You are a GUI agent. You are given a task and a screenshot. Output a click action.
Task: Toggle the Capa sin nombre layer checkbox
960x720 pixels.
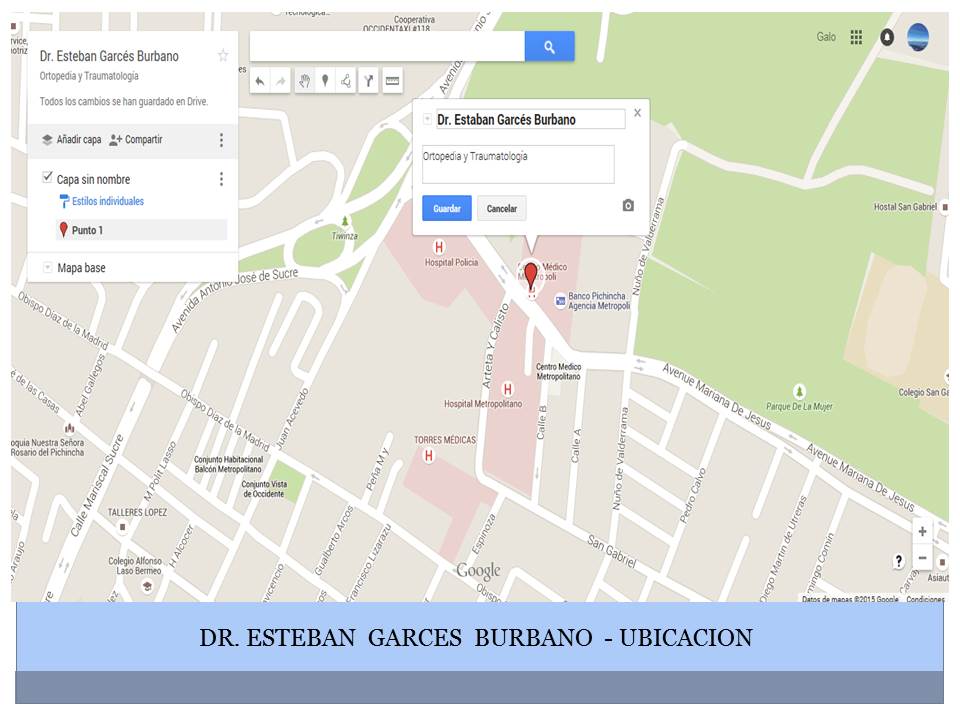45,178
